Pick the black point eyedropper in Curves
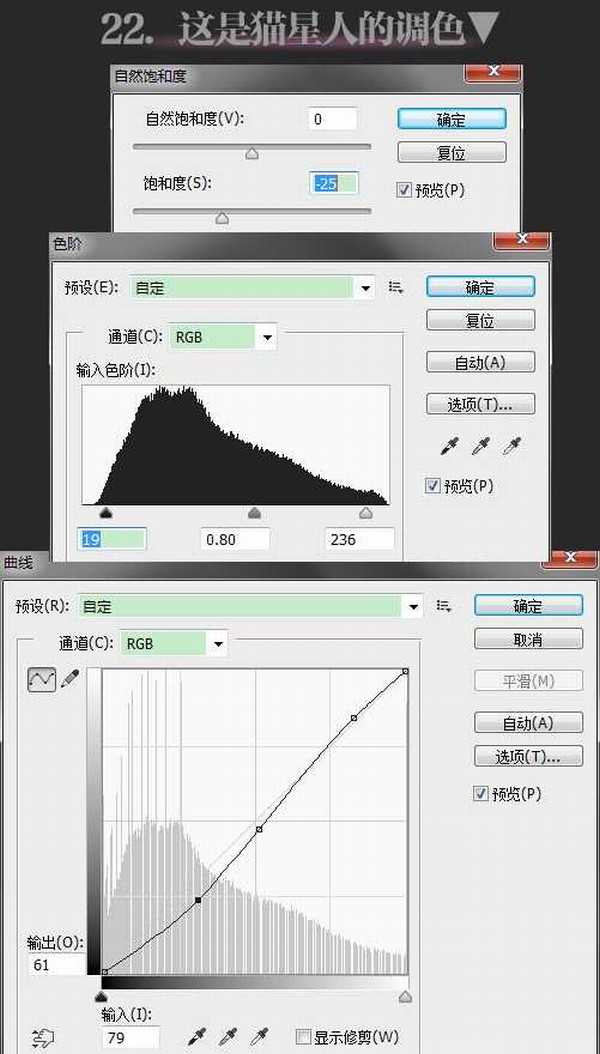The width and height of the screenshot is (600, 1054). pyautogui.click(x=195, y=1036)
